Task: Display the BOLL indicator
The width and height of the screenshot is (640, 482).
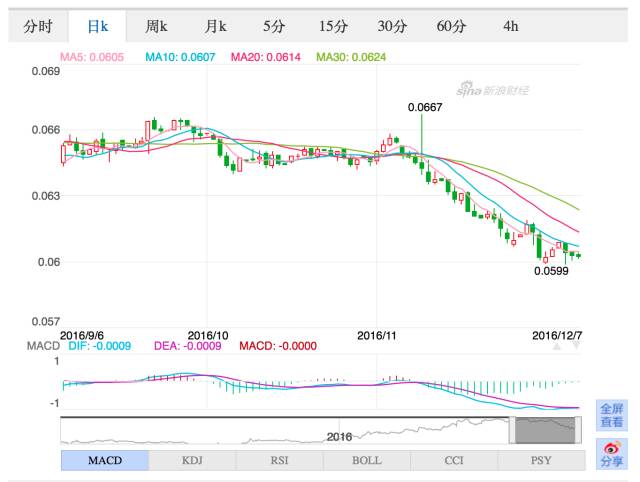Action: pos(366,460)
